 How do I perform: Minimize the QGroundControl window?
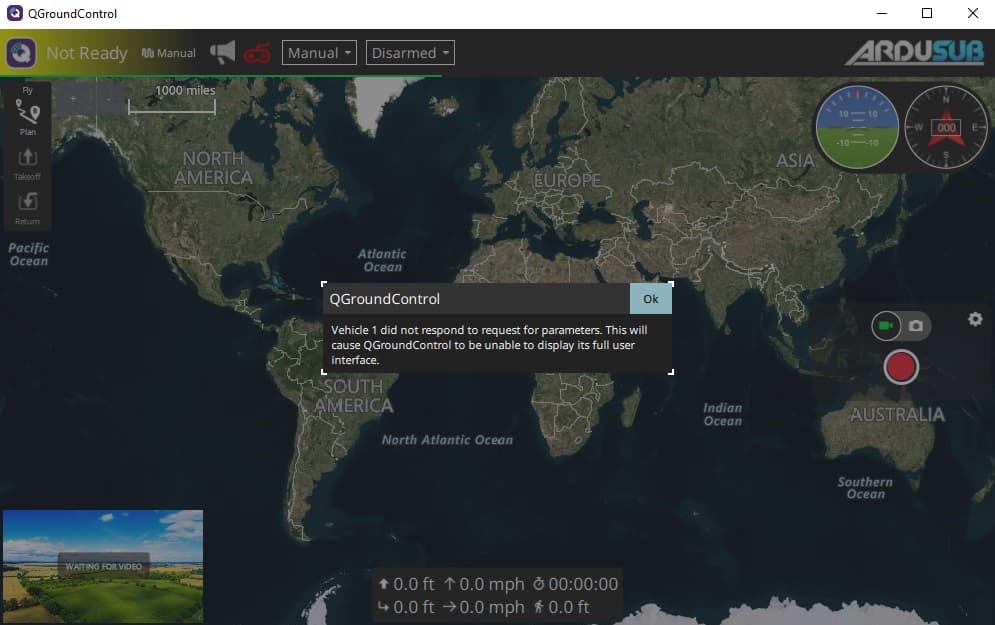point(881,13)
